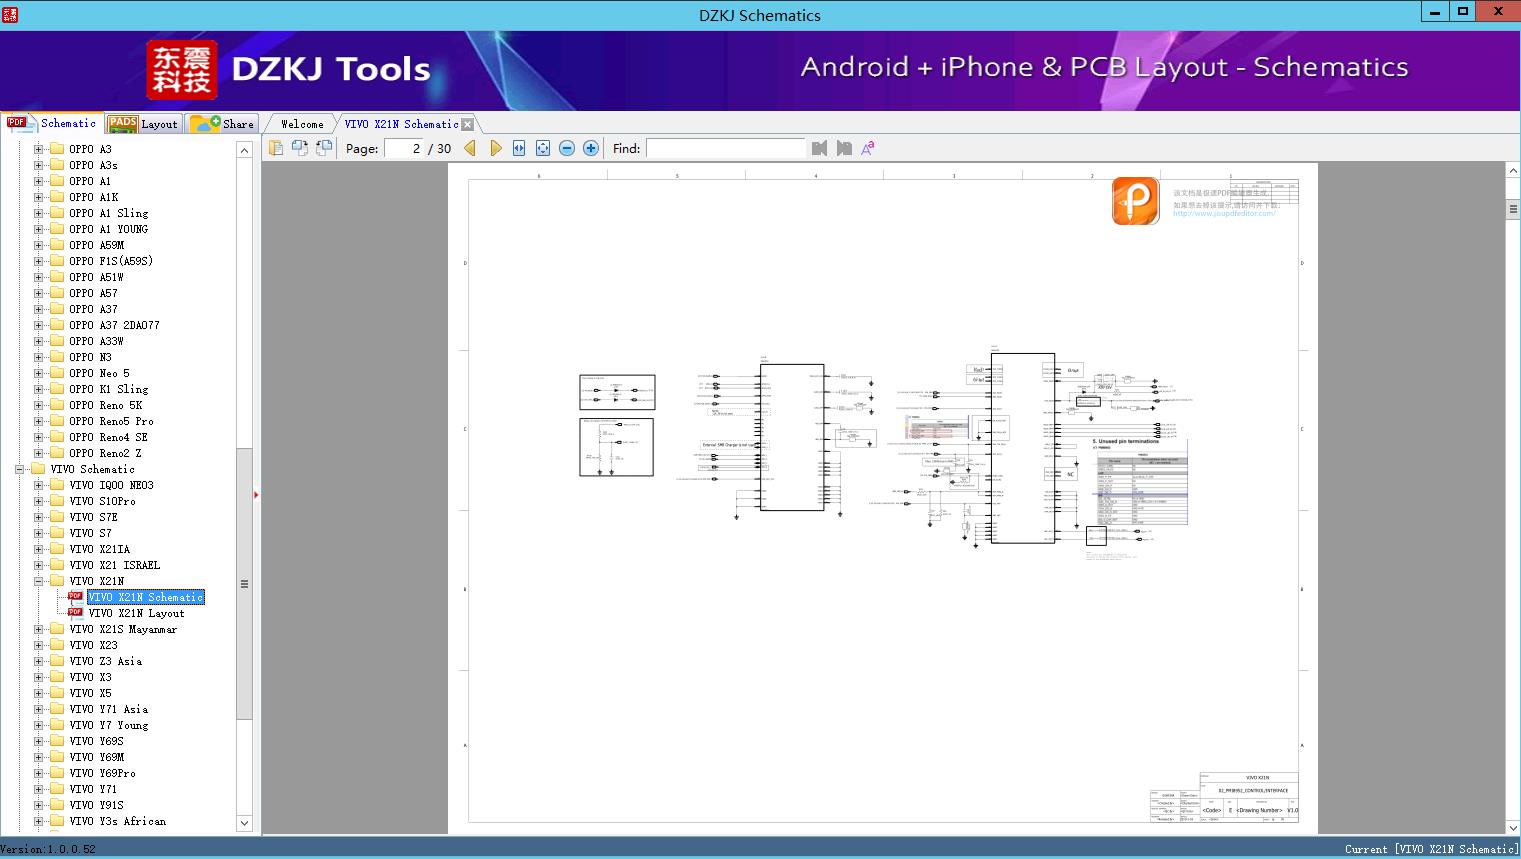Select the VIVO X21N Schematic document tab
The height and width of the screenshot is (859, 1521).
[x=402, y=124]
